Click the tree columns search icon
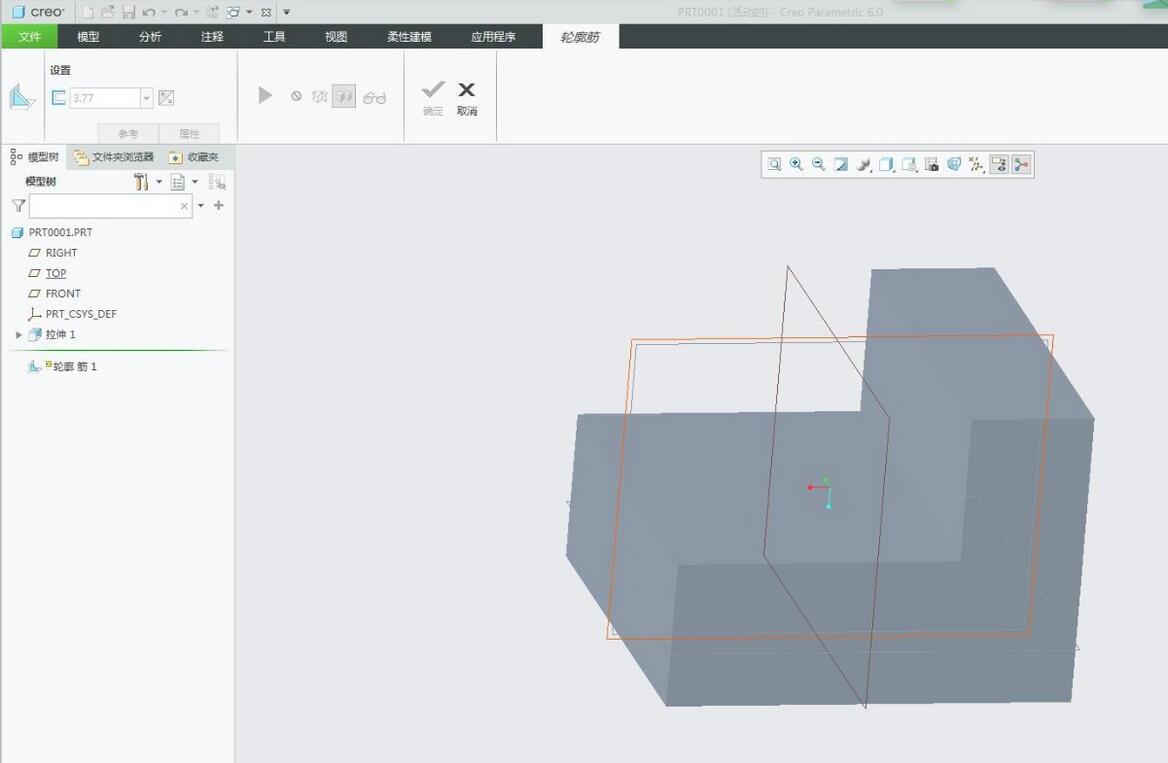The width and height of the screenshot is (1168, 763). pyautogui.click(x=217, y=182)
